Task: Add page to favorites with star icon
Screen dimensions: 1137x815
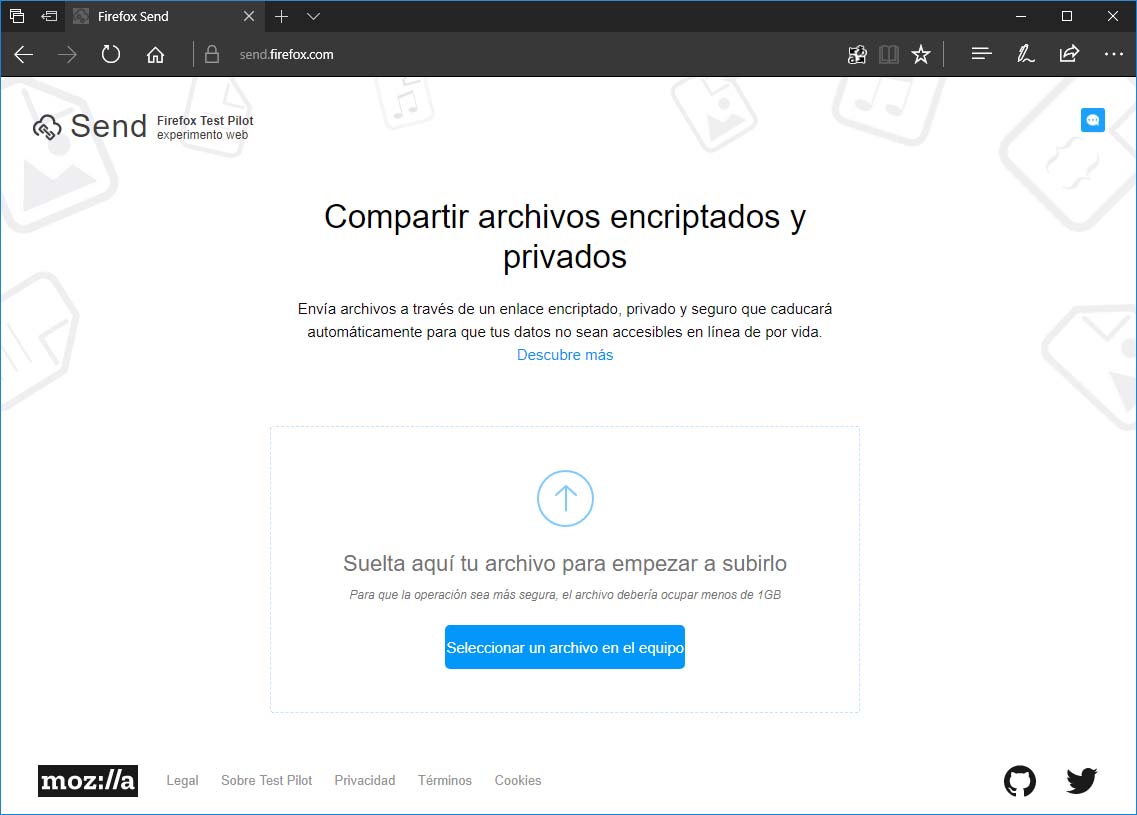Action: (921, 54)
